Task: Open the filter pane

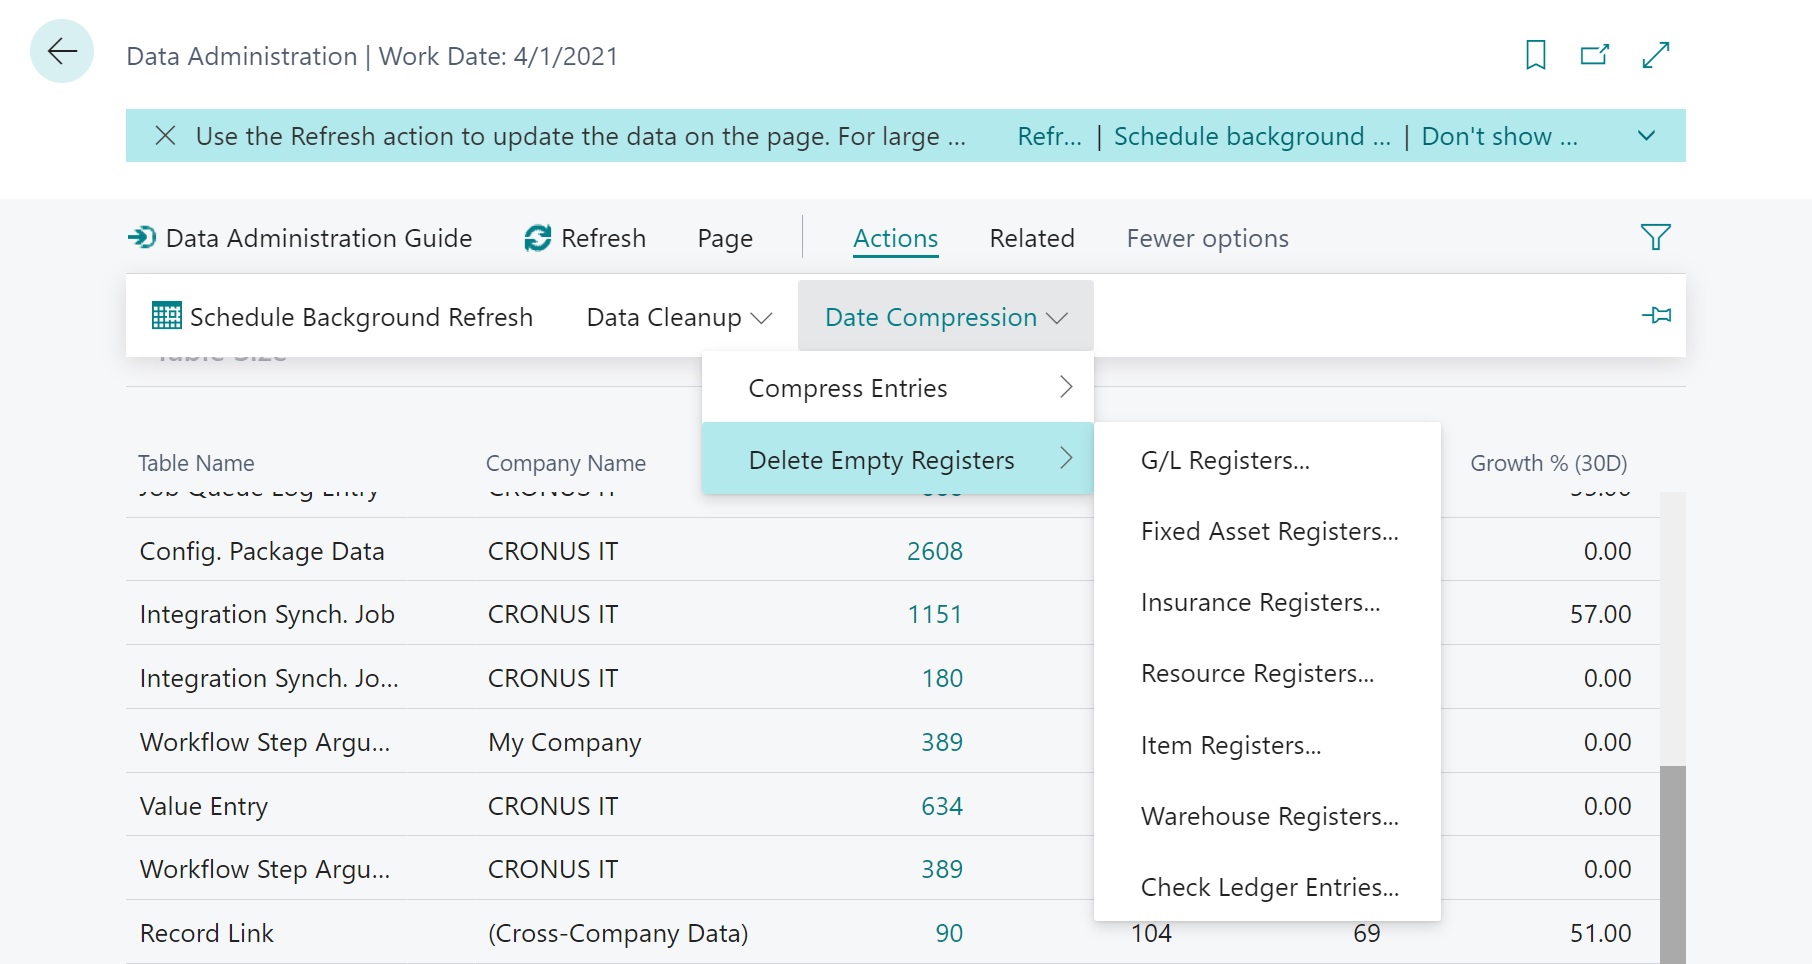Action: click(x=1655, y=237)
